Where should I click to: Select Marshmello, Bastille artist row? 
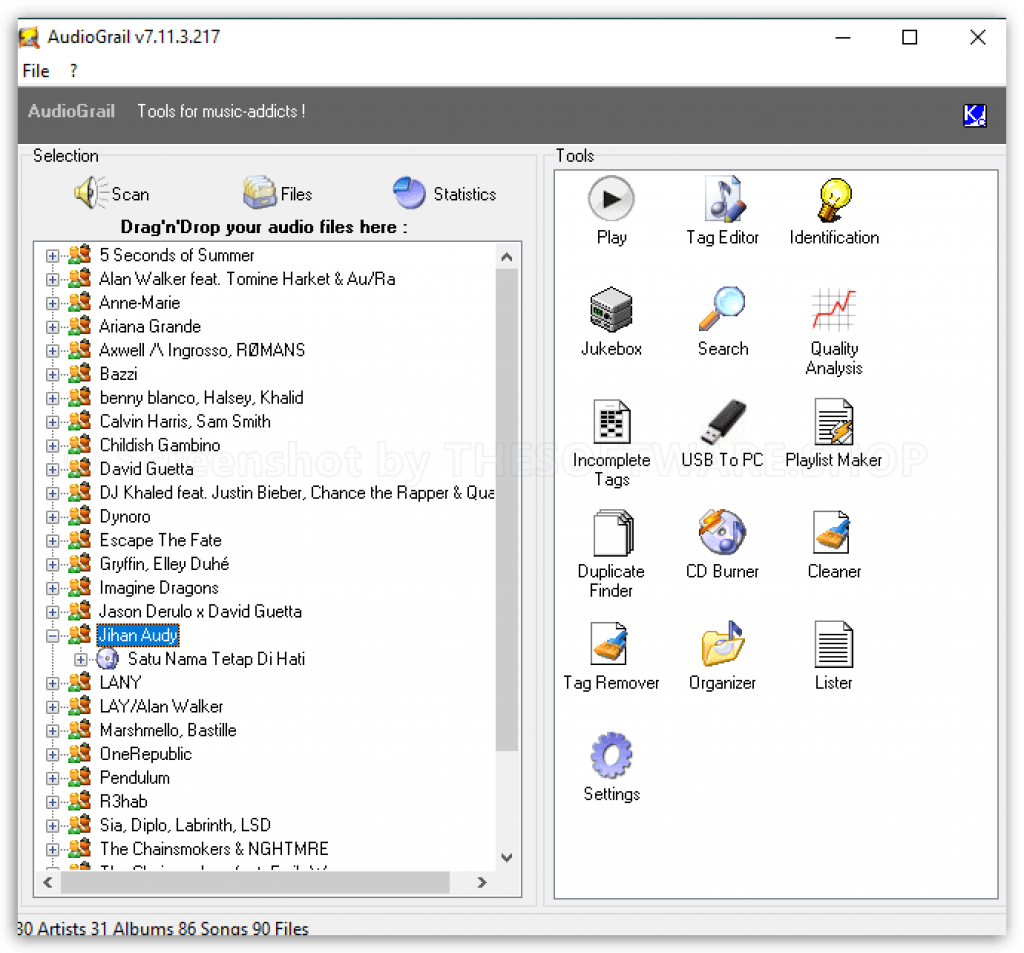(168, 731)
